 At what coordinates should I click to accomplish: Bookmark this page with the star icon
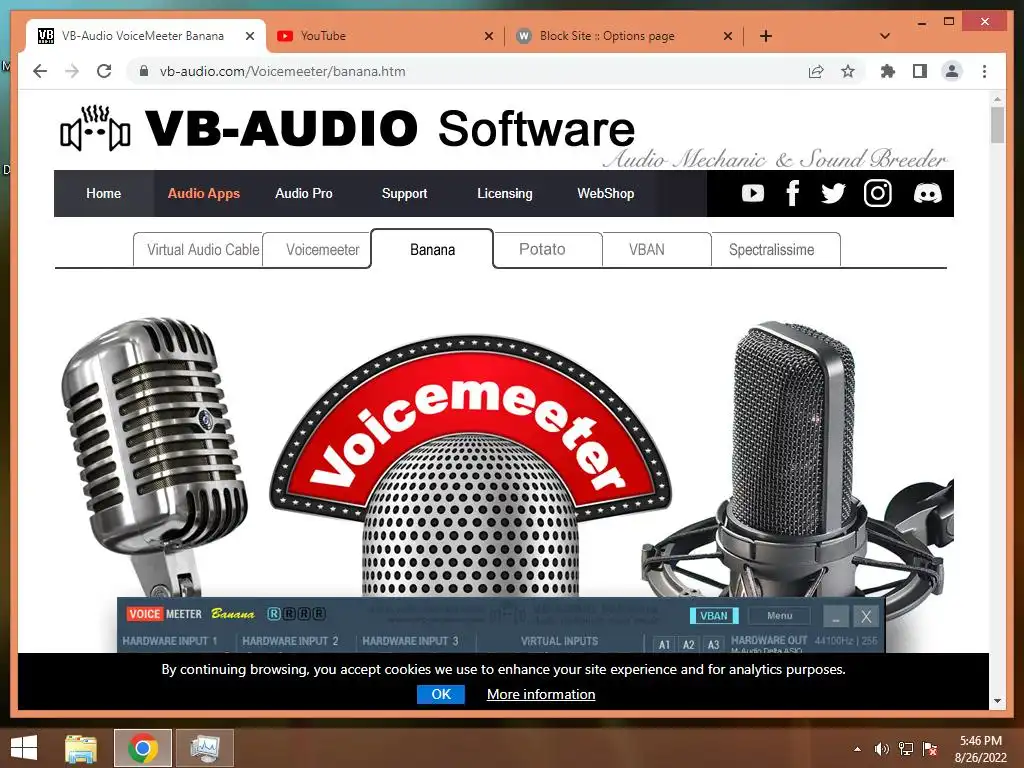[848, 71]
